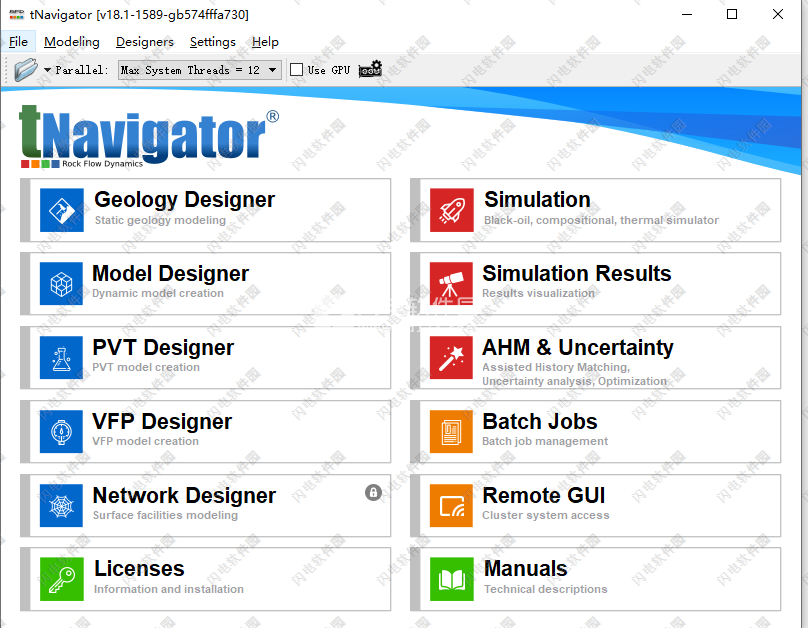
Task: Click the 'Parallel:' toolbar label
Action: 82,70
